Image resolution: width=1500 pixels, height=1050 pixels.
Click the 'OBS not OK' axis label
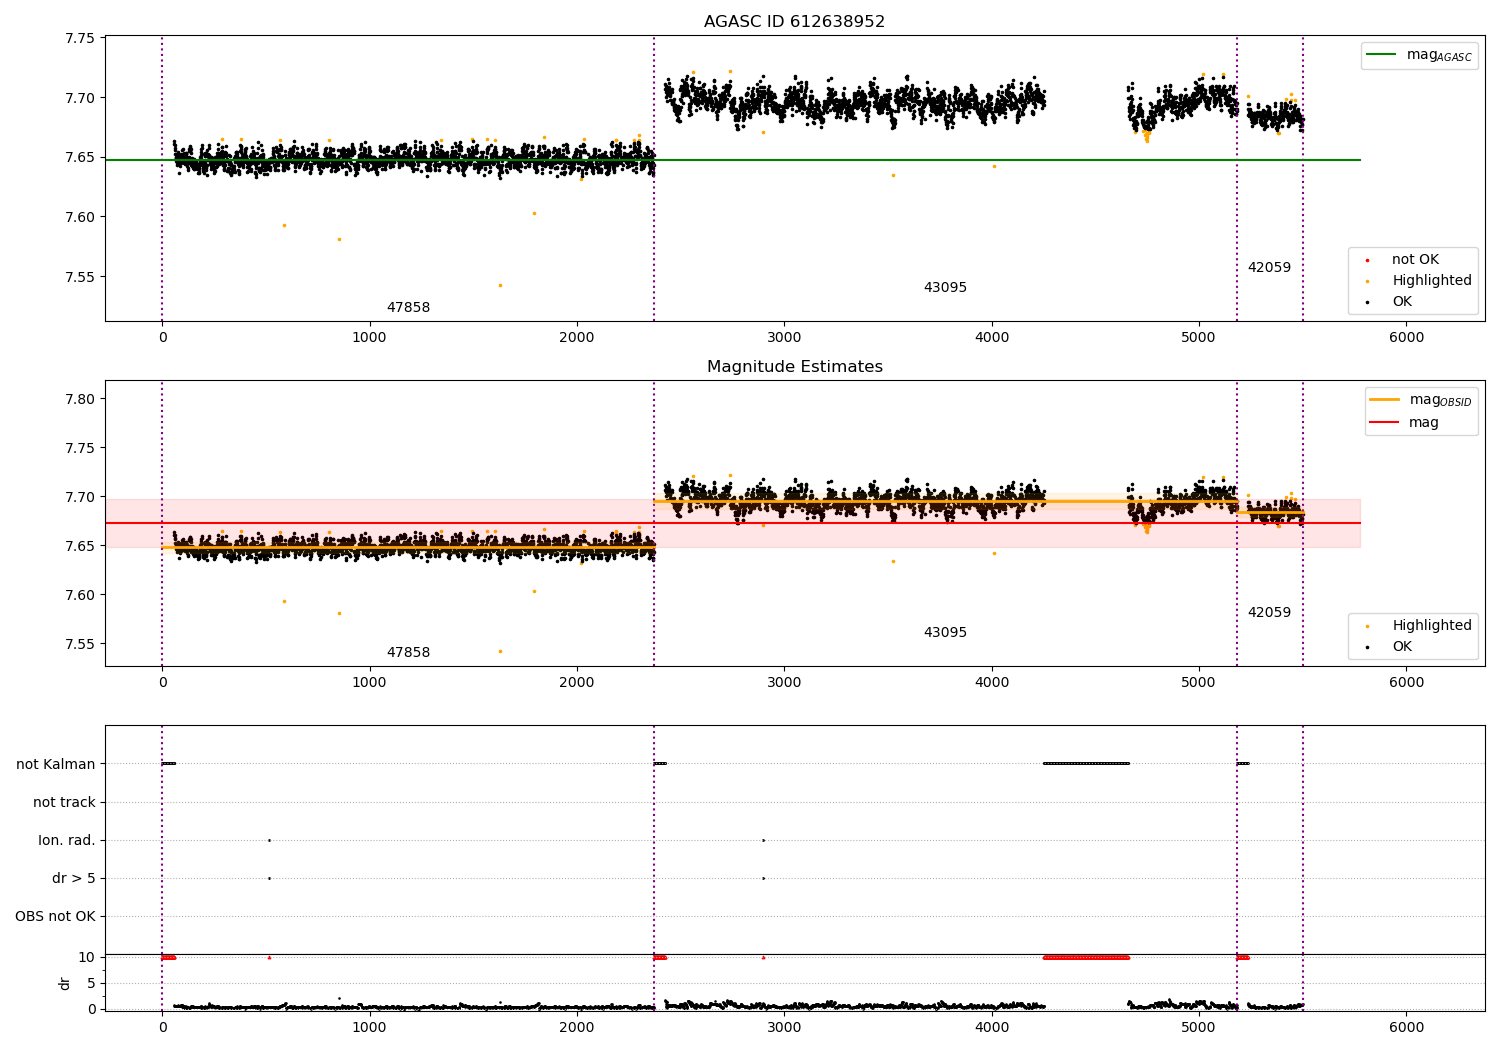tap(55, 916)
